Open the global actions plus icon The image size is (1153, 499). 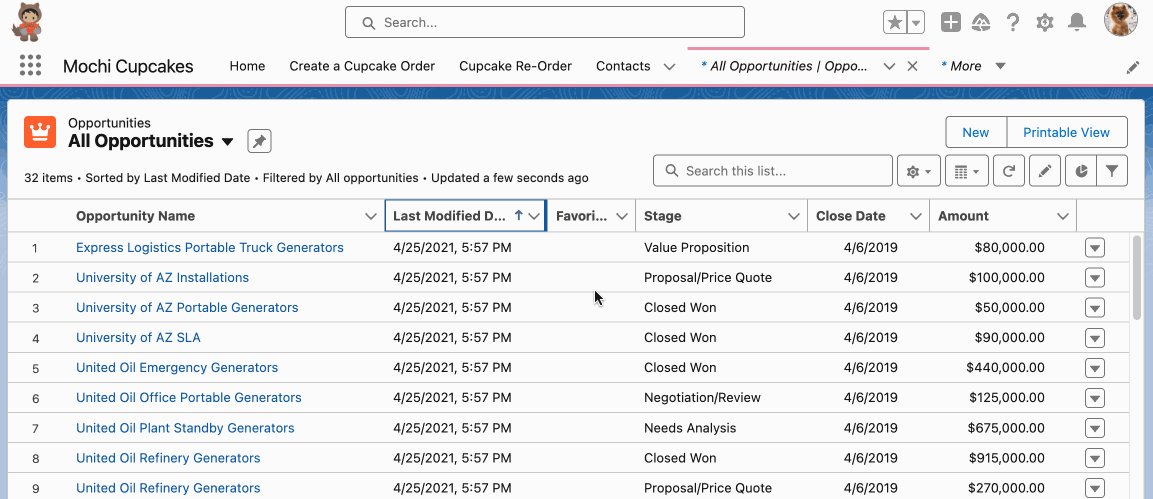click(951, 23)
